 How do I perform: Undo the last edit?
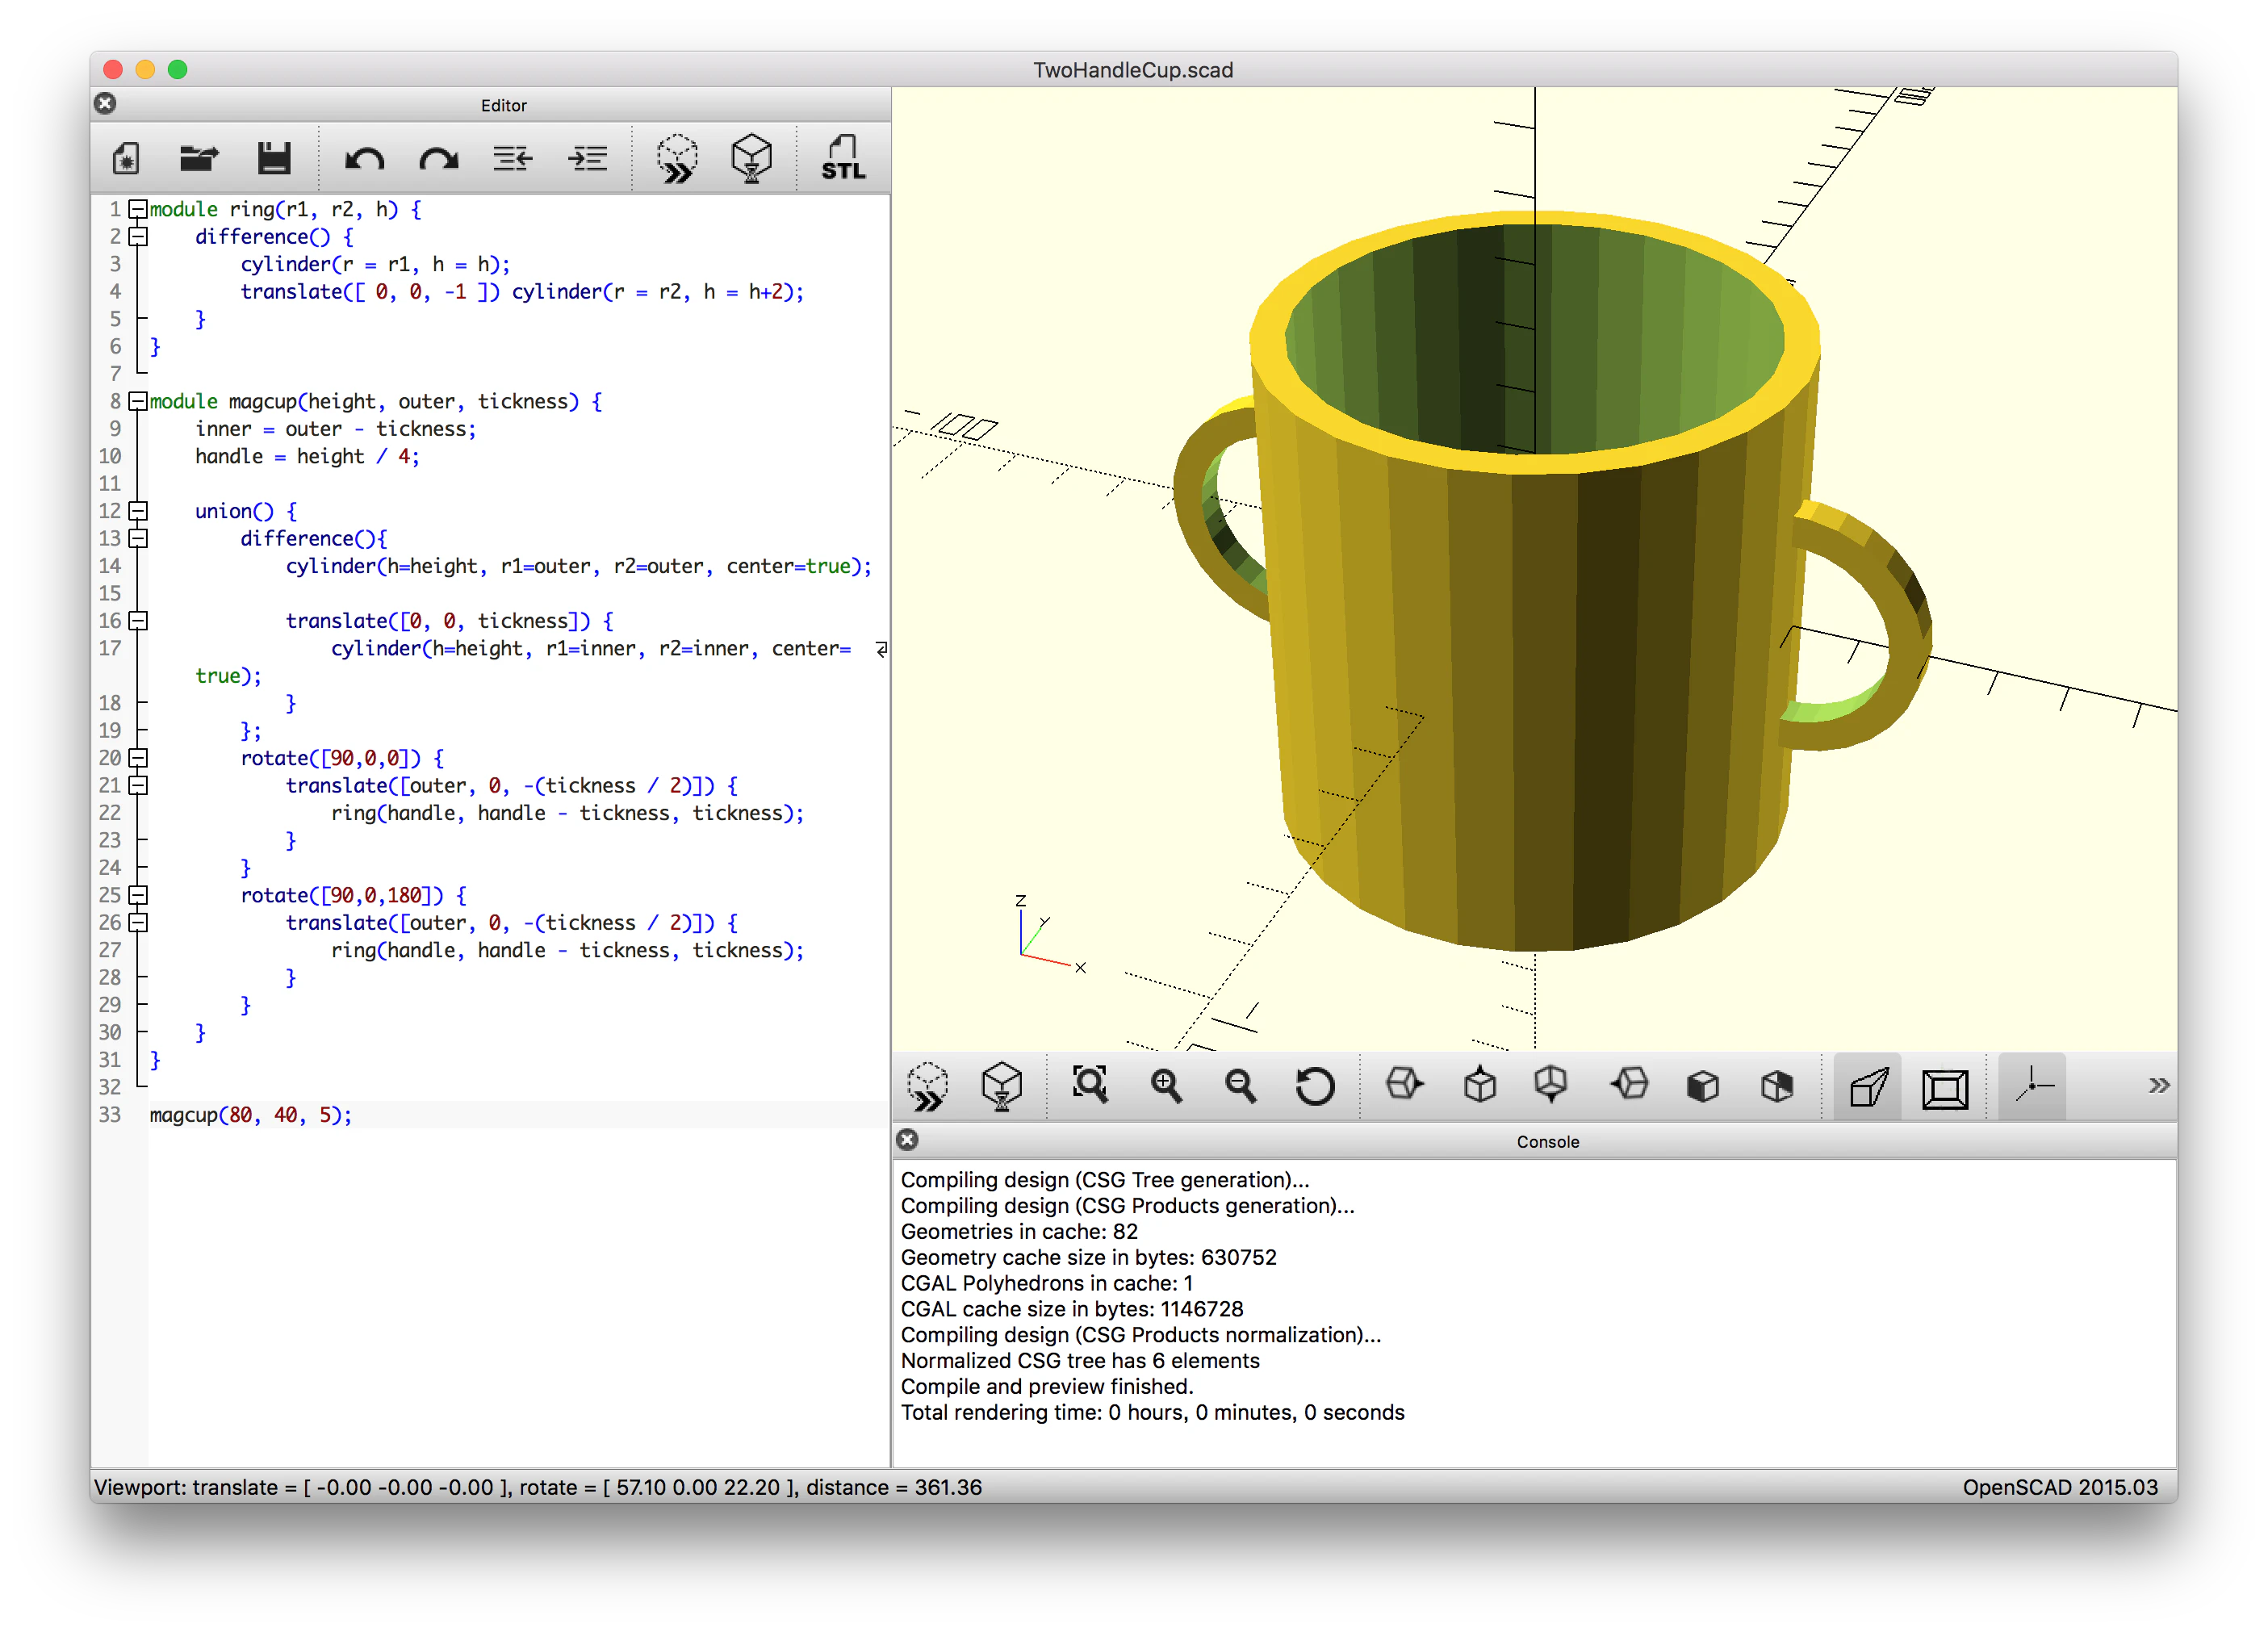tap(364, 158)
